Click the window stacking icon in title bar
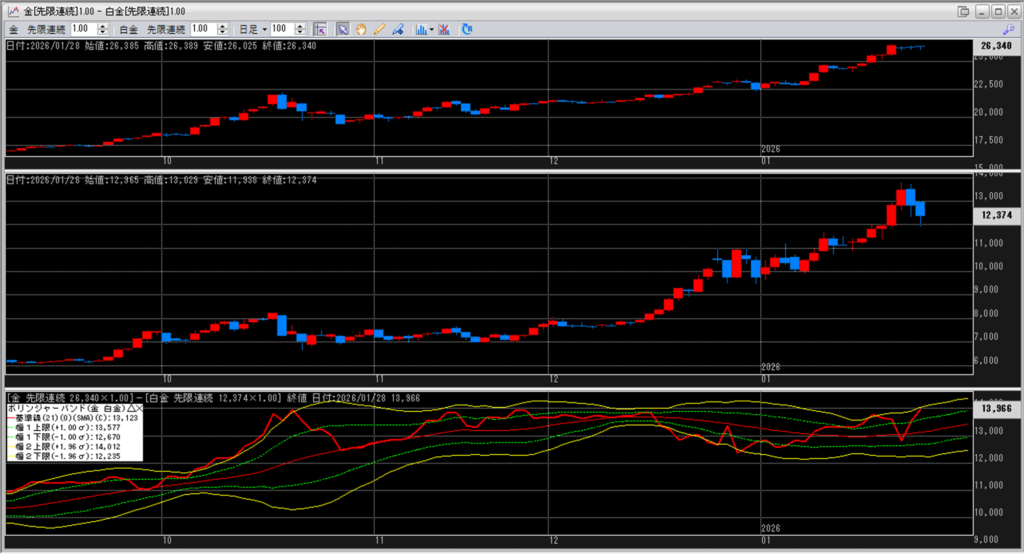The image size is (1024, 554). click(963, 10)
